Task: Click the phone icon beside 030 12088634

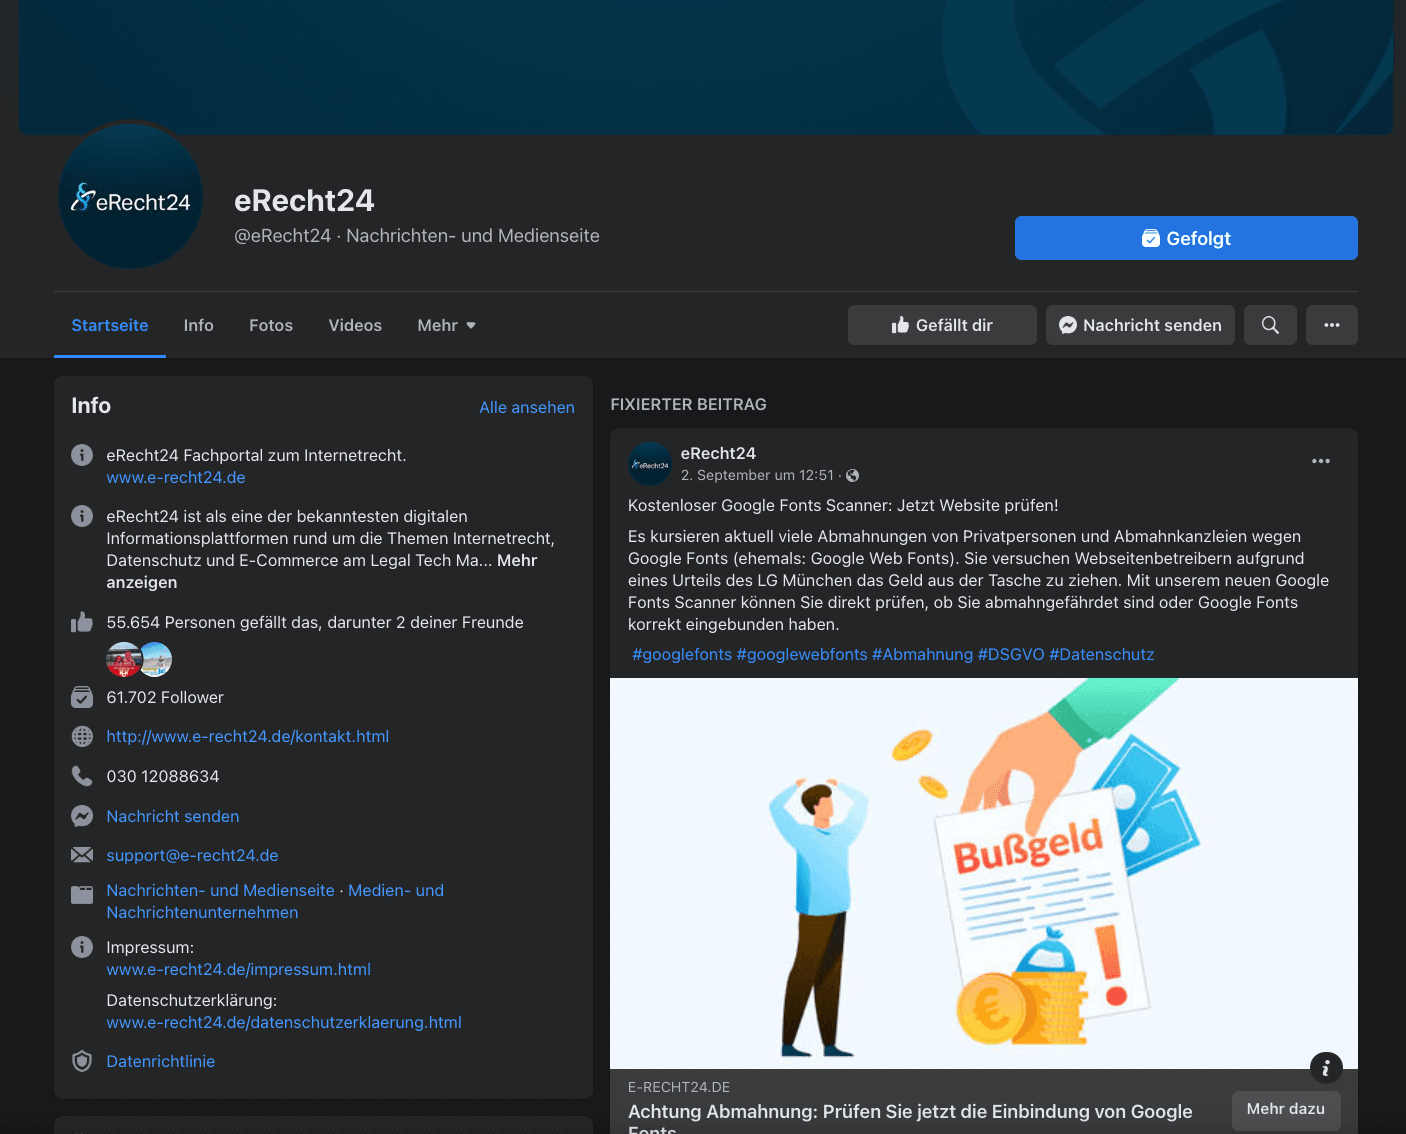Action: click(82, 776)
